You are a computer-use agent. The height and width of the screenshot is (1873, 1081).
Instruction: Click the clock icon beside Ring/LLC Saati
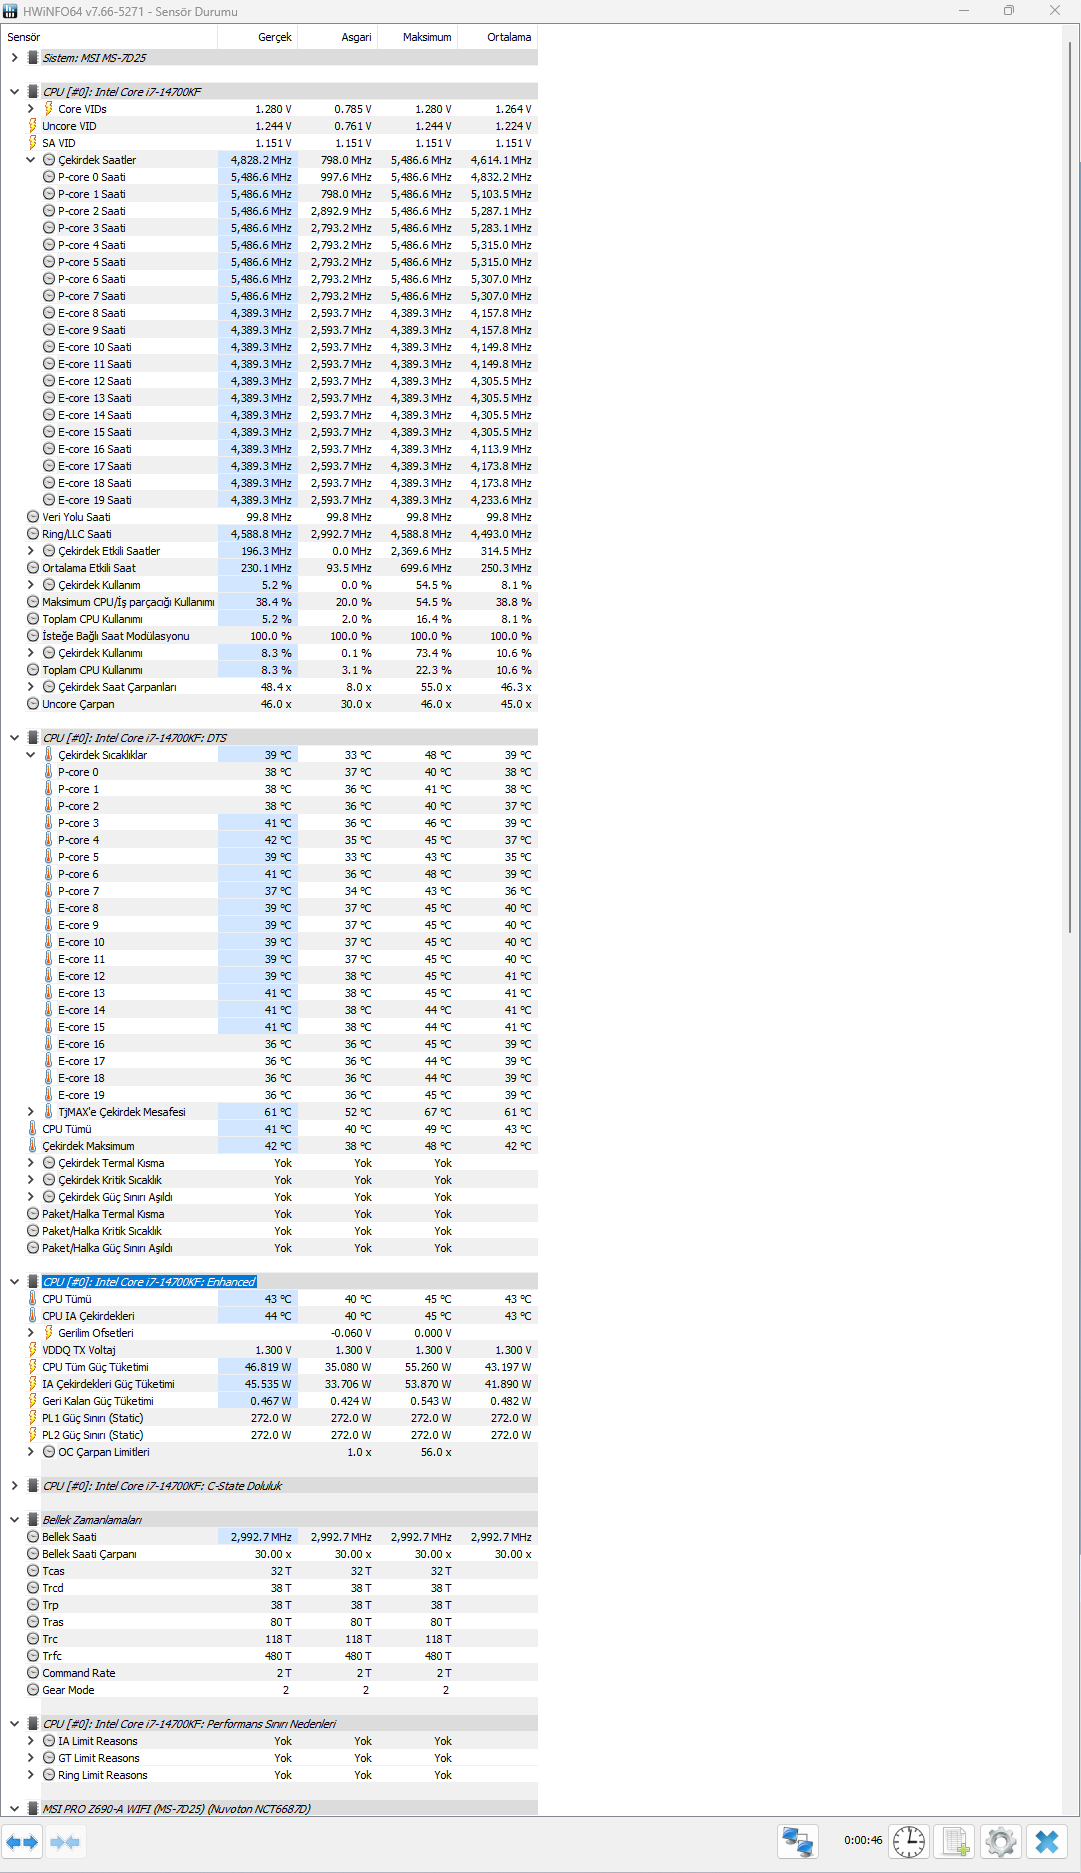coord(32,534)
